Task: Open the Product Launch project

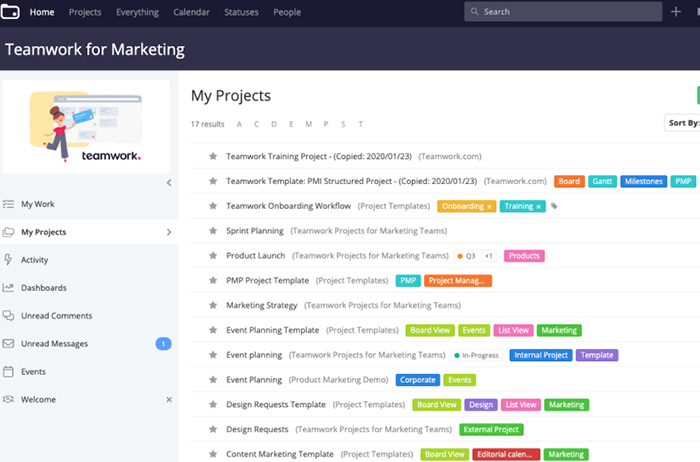Action: click(255, 255)
